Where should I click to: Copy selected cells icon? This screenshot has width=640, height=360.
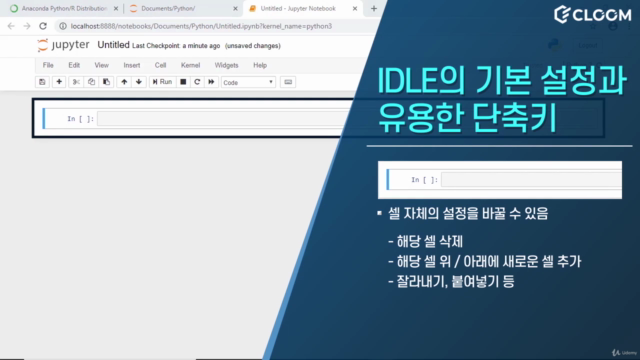(91, 82)
